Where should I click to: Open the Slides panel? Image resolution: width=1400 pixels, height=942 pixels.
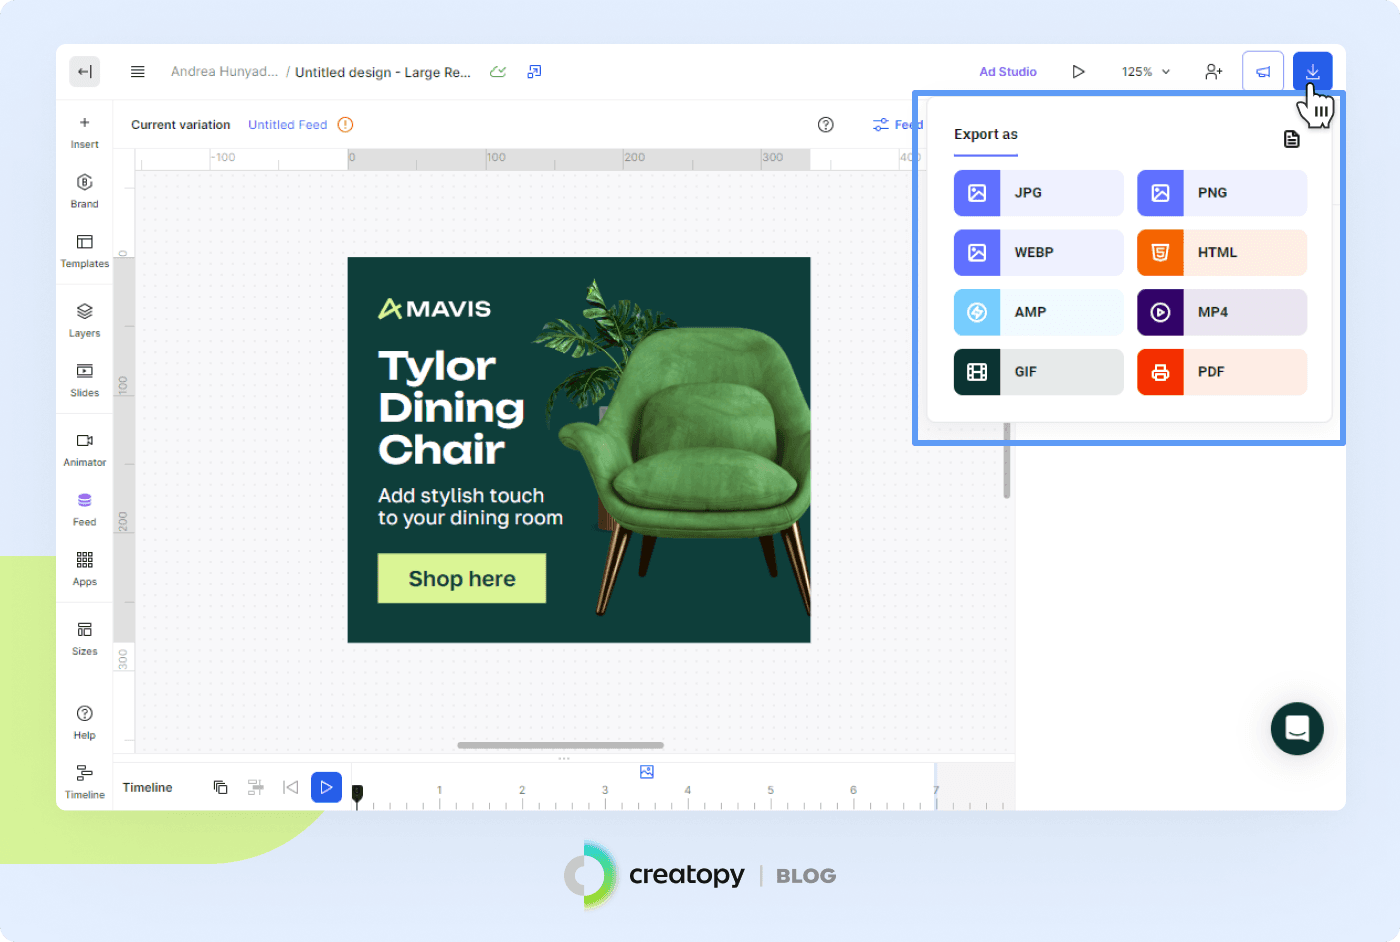(84, 379)
